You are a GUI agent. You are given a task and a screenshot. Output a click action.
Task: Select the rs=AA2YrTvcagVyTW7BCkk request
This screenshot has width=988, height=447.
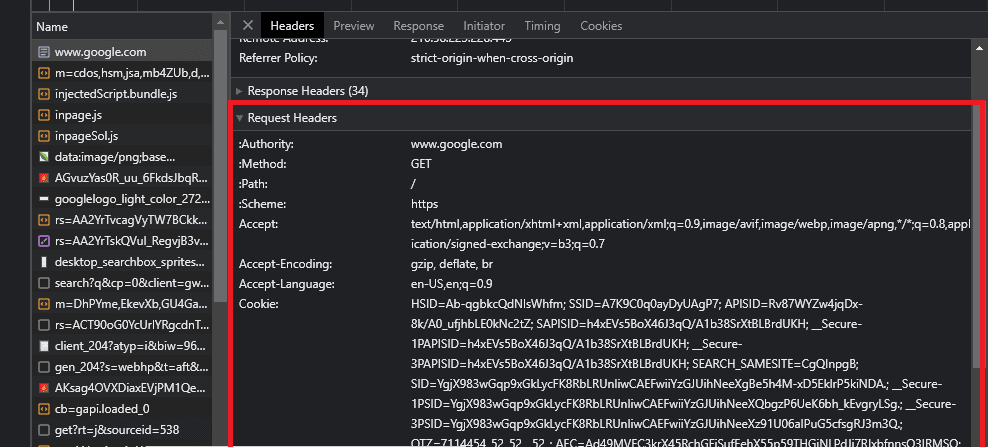click(123, 220)
